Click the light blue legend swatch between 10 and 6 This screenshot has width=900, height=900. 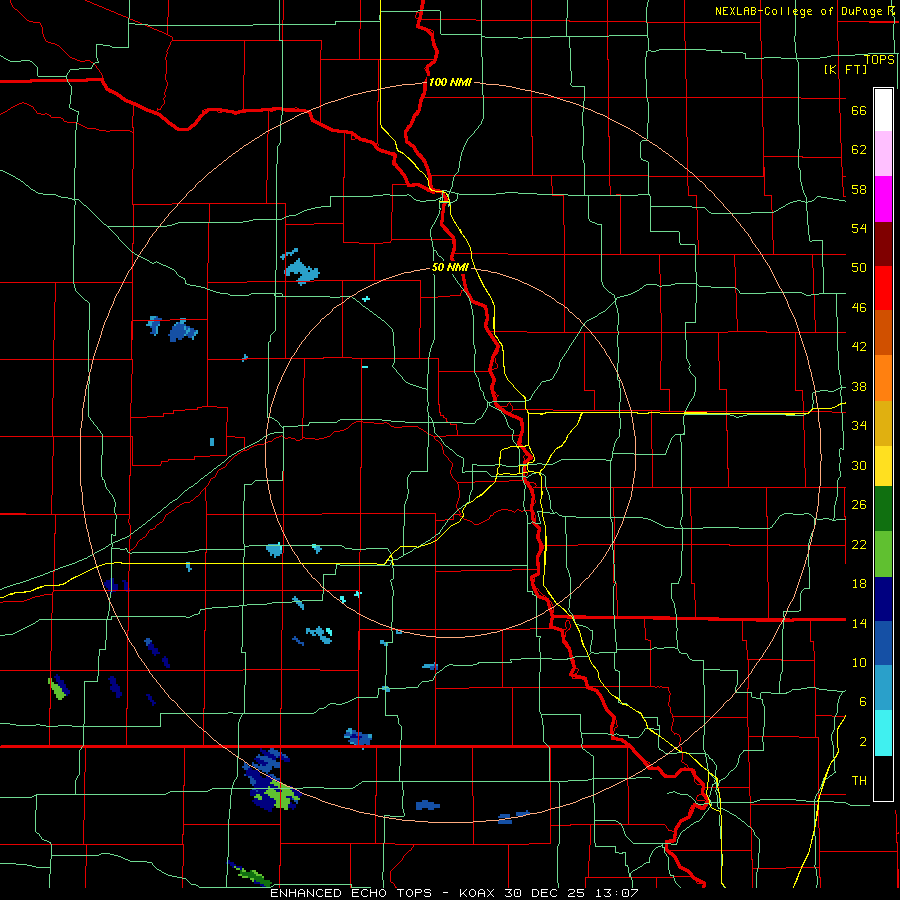[883, 688]
